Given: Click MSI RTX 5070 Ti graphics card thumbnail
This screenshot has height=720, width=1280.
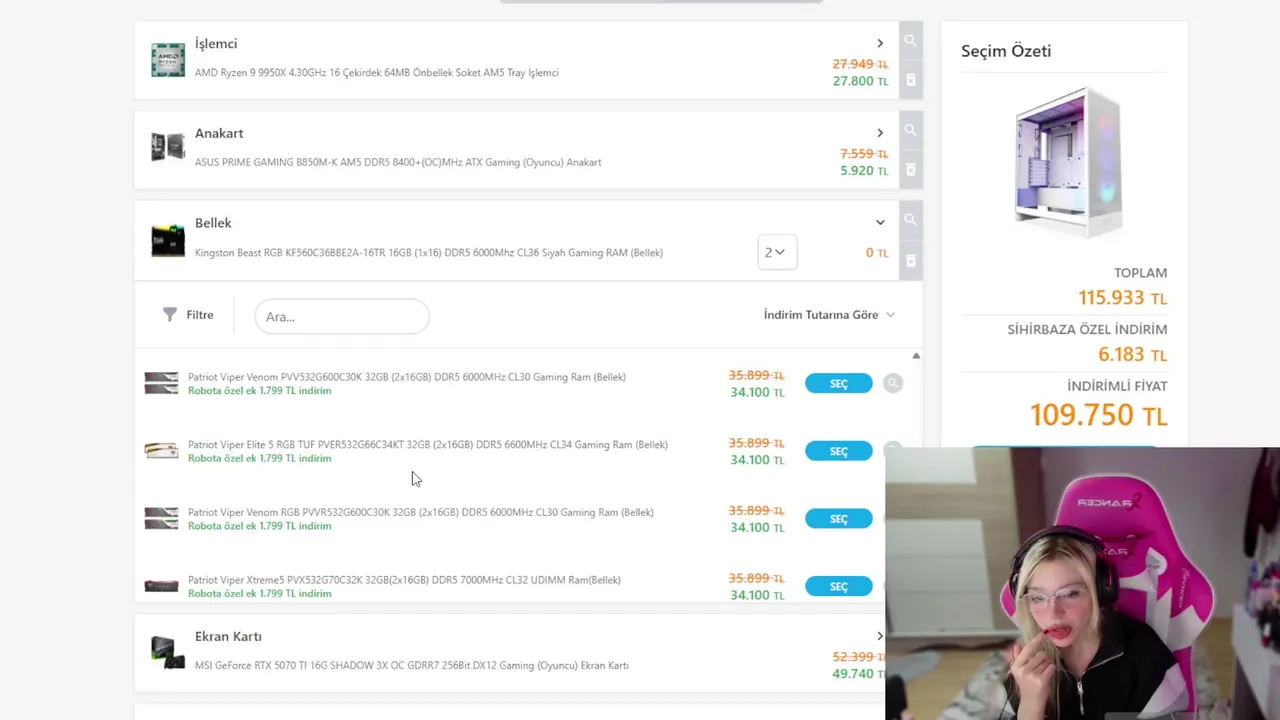Looking at the screenshot, I should pos(168,652).
